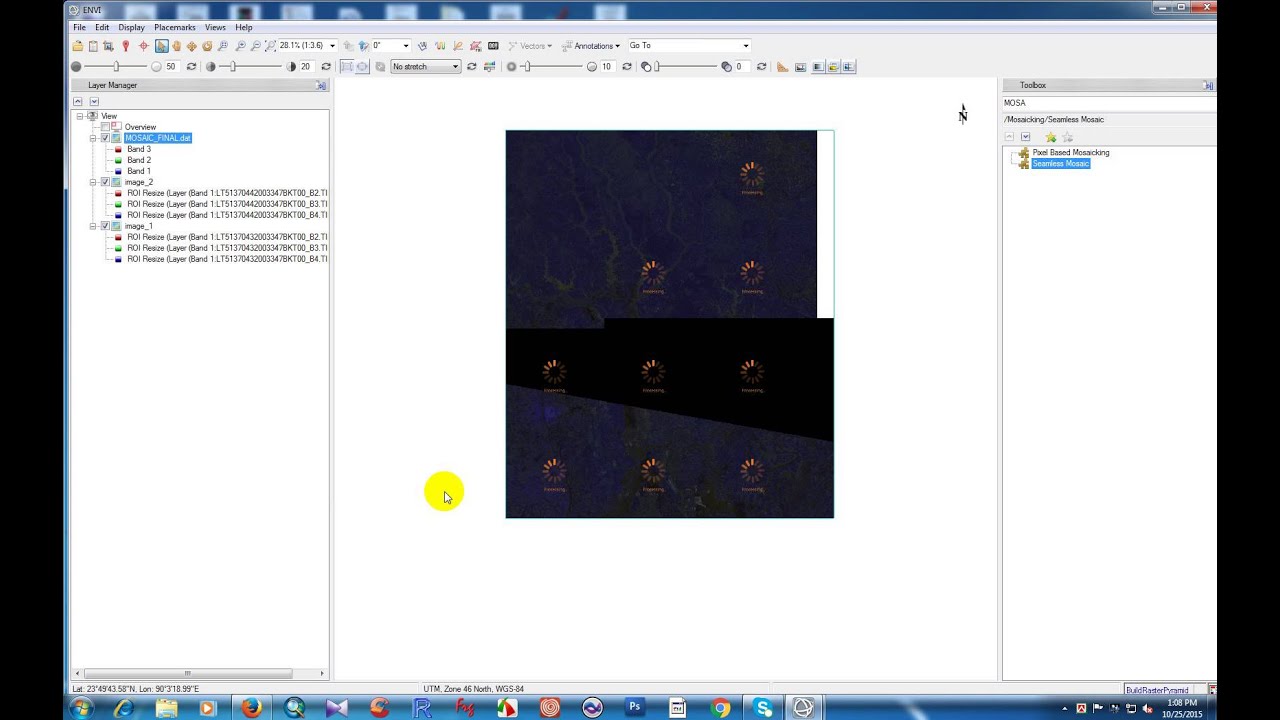Click the Blend view icon
The width and height of the screenshot is (1280, 720).
[x=818, y=67]
